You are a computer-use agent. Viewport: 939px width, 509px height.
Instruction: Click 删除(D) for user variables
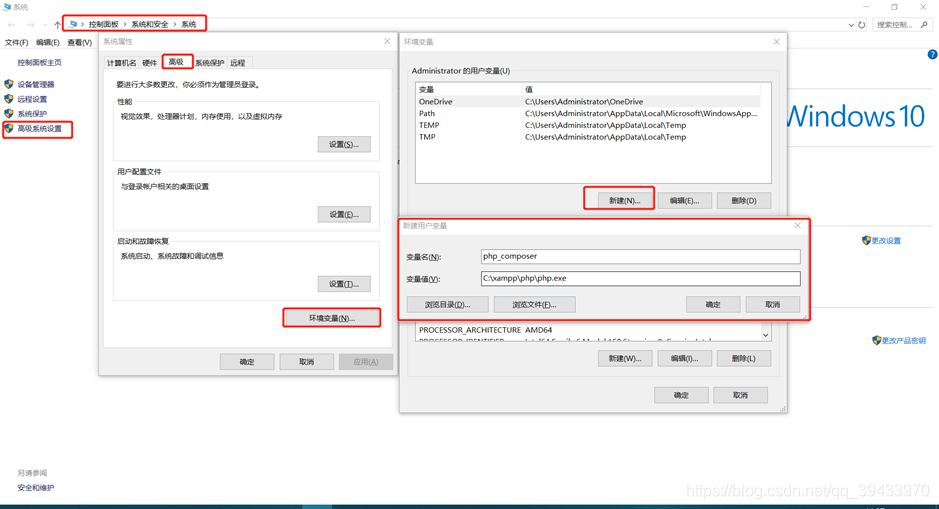click(x=744, y=201)
